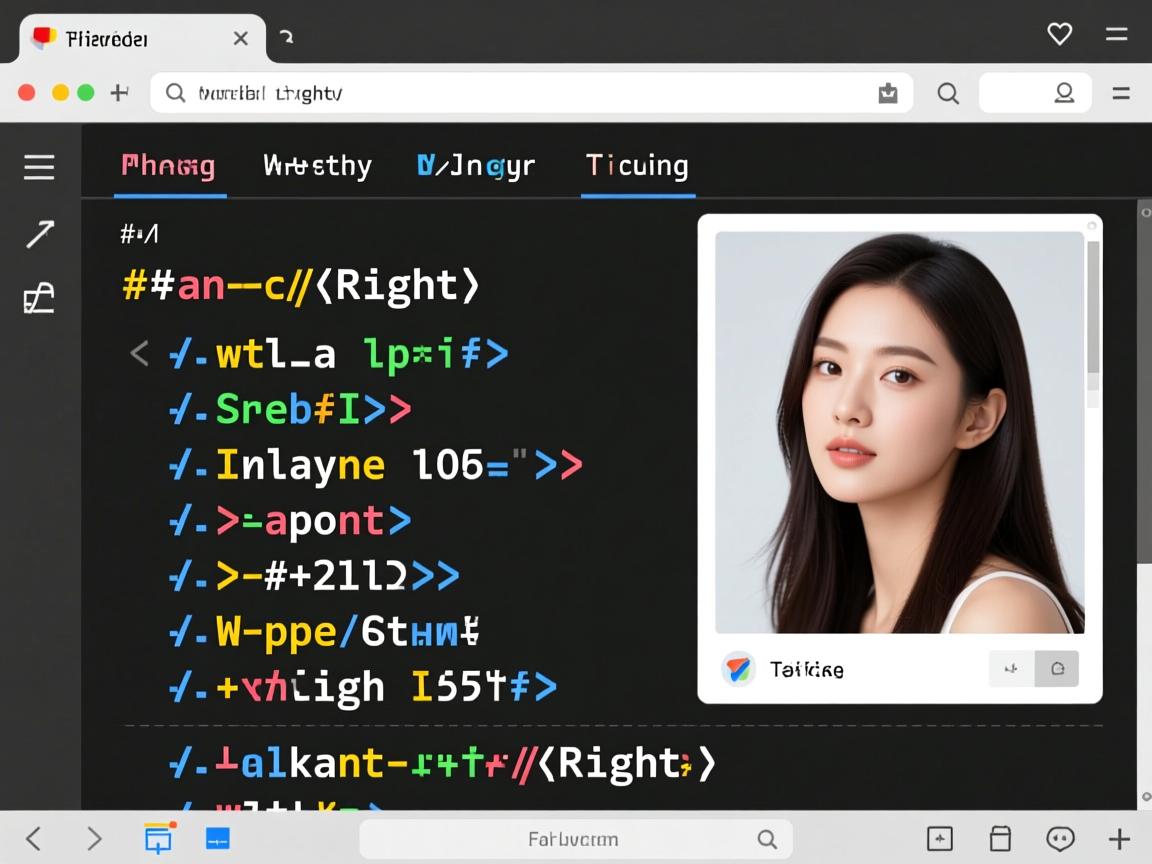
Task: Click the arrow share icon in the sidebar
Action: 38,233
